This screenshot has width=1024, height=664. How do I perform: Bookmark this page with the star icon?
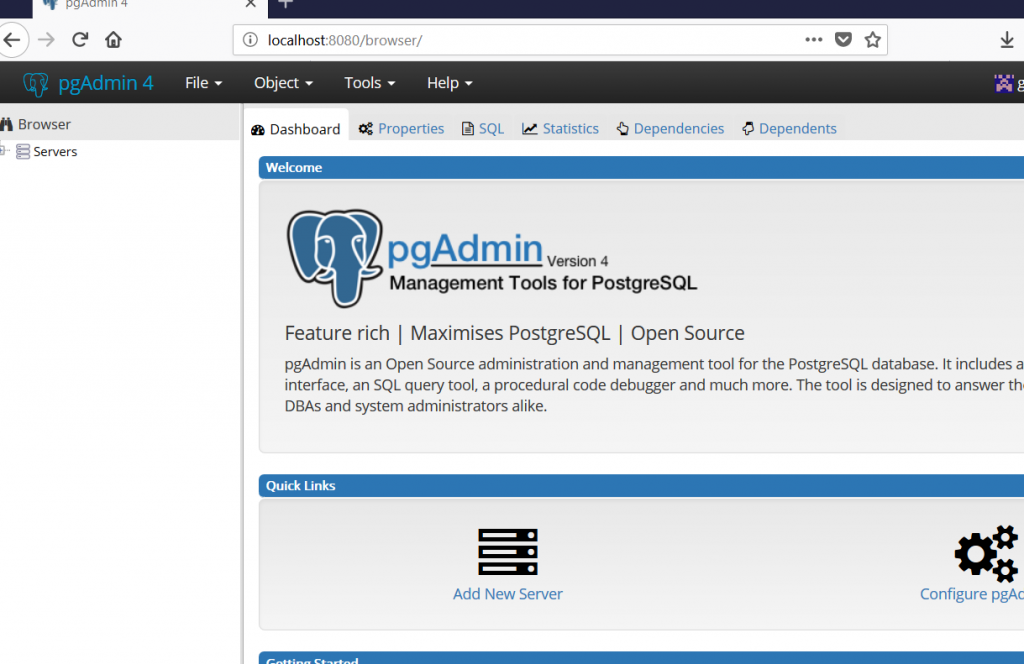(x=872, y=40)
